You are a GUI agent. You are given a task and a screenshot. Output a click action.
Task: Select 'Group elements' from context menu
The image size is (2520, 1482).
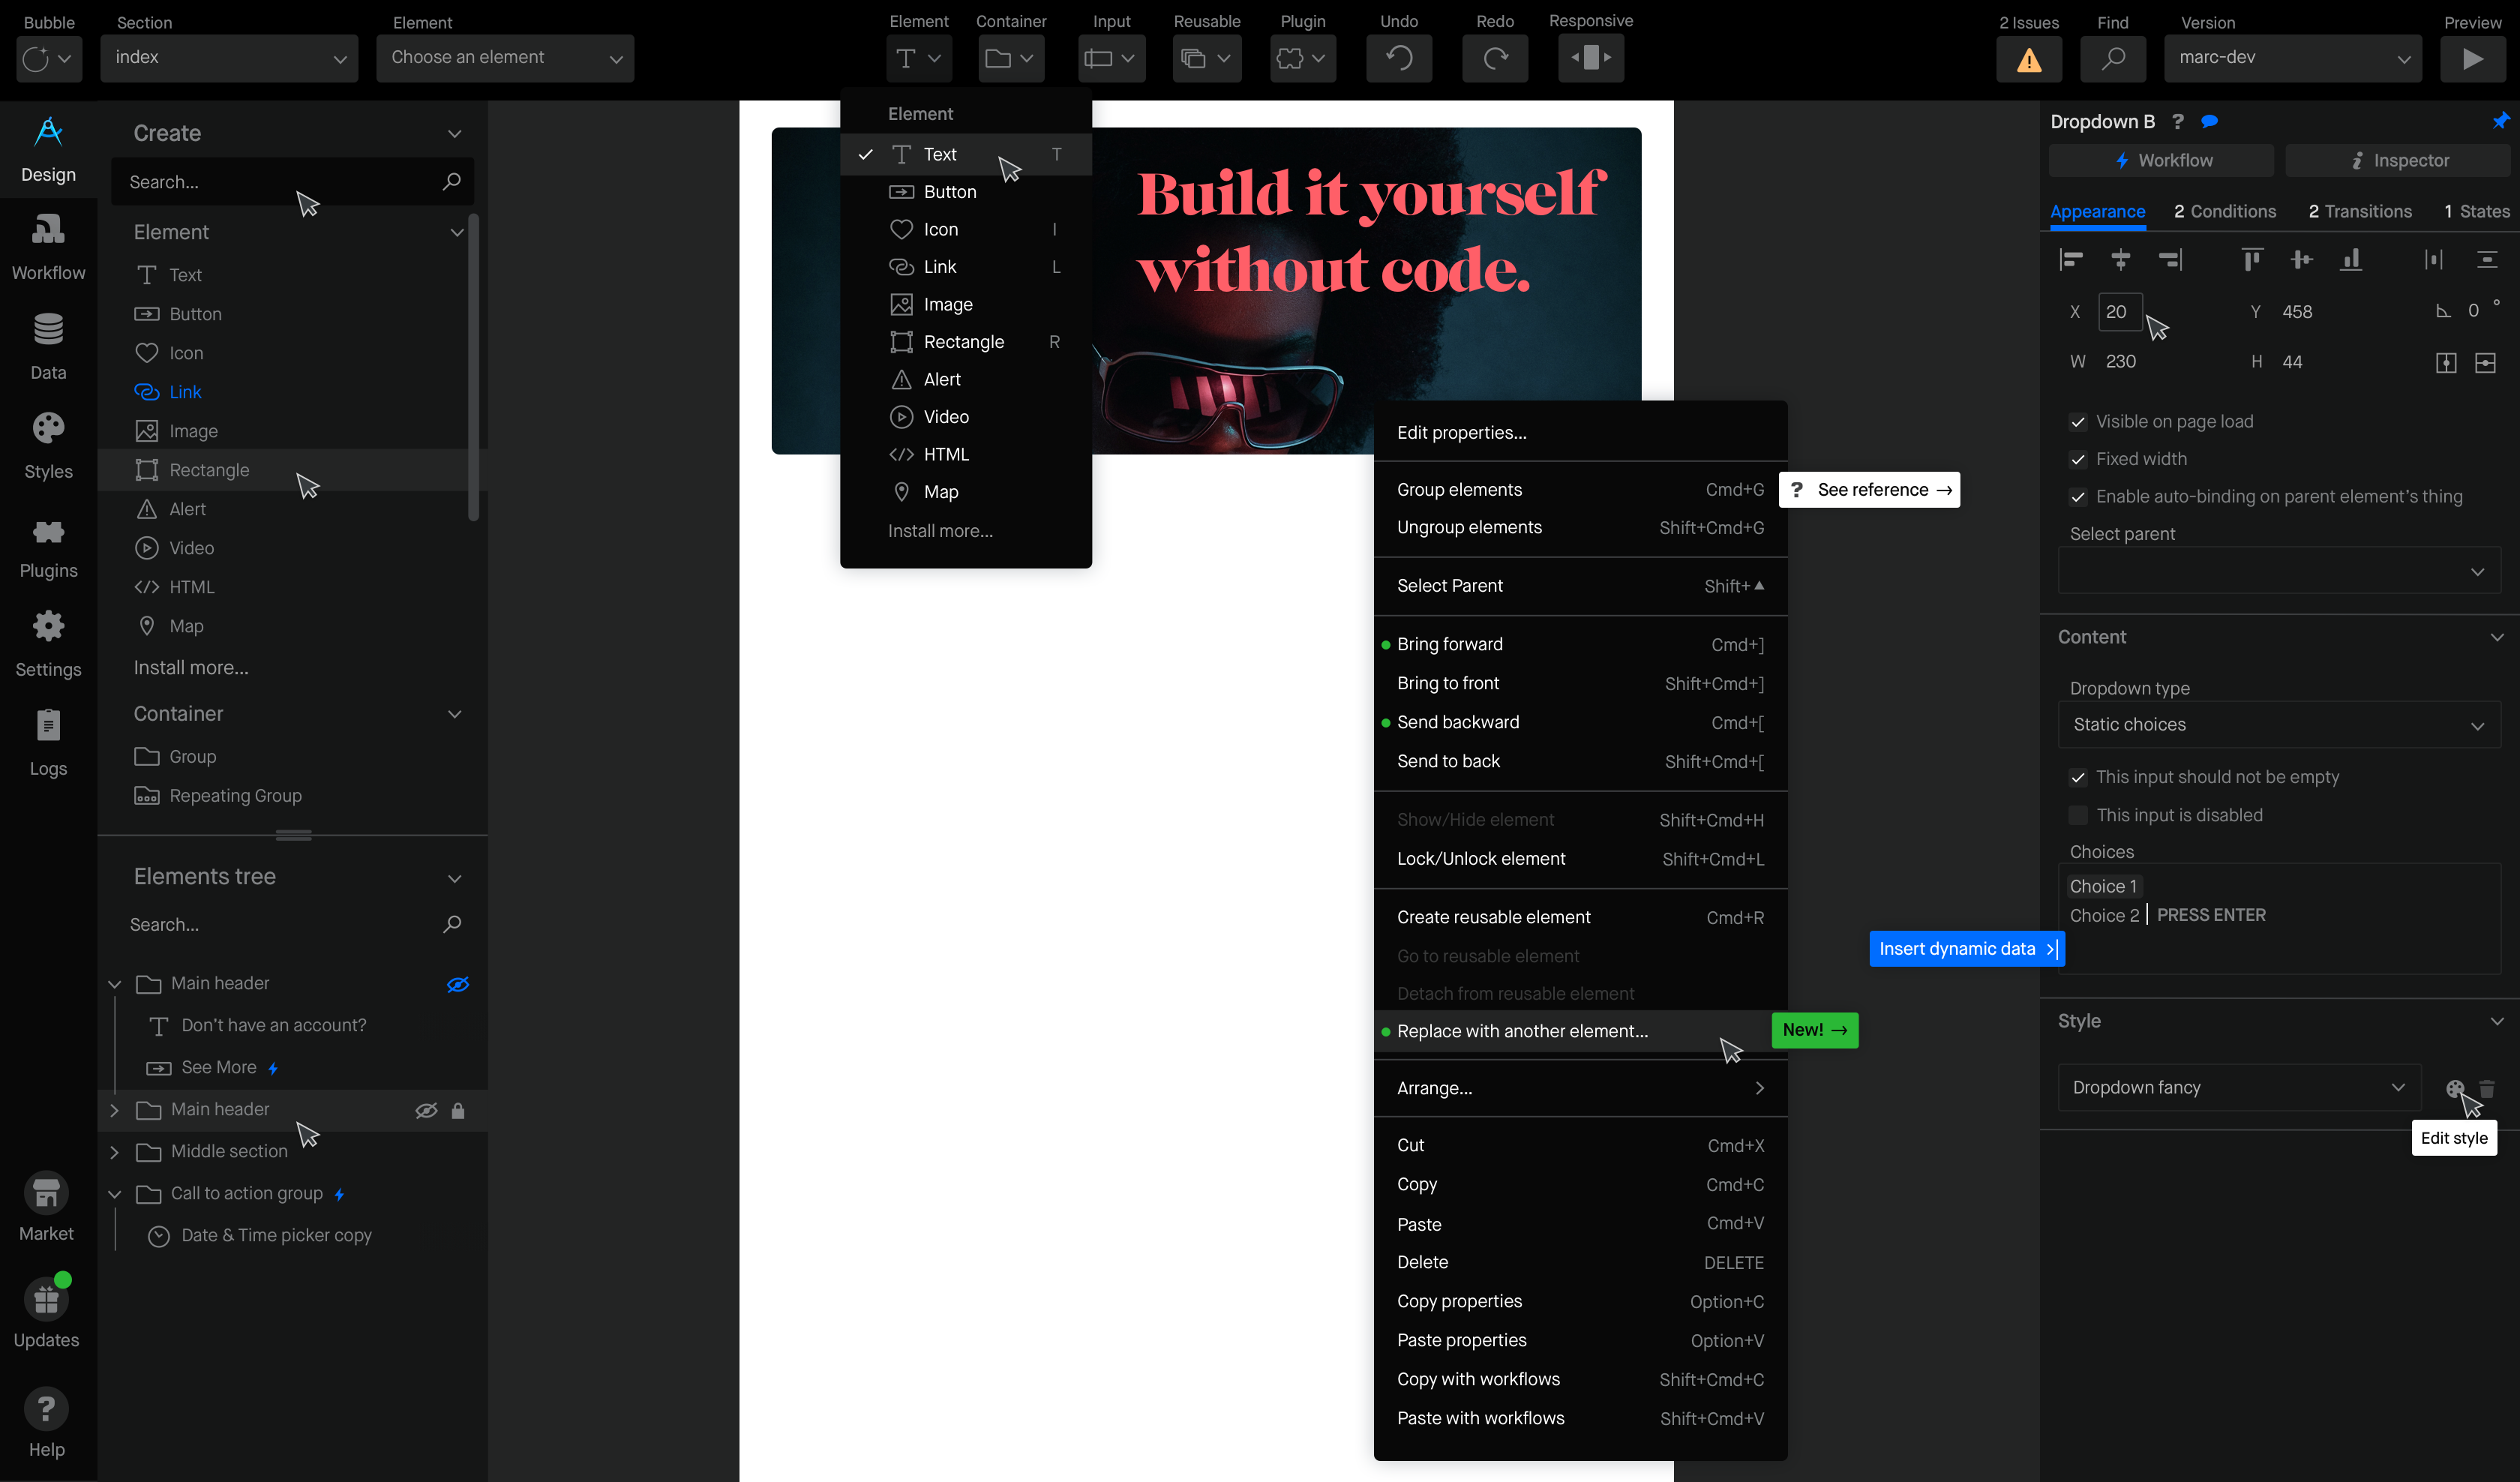tap(1460, 489)
